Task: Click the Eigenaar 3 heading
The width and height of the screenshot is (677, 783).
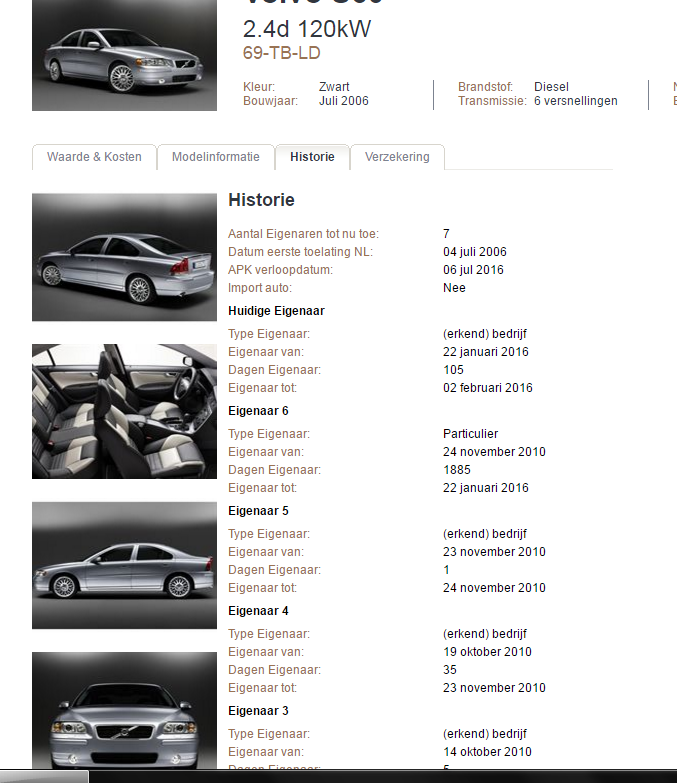Action: pos(258,711)
